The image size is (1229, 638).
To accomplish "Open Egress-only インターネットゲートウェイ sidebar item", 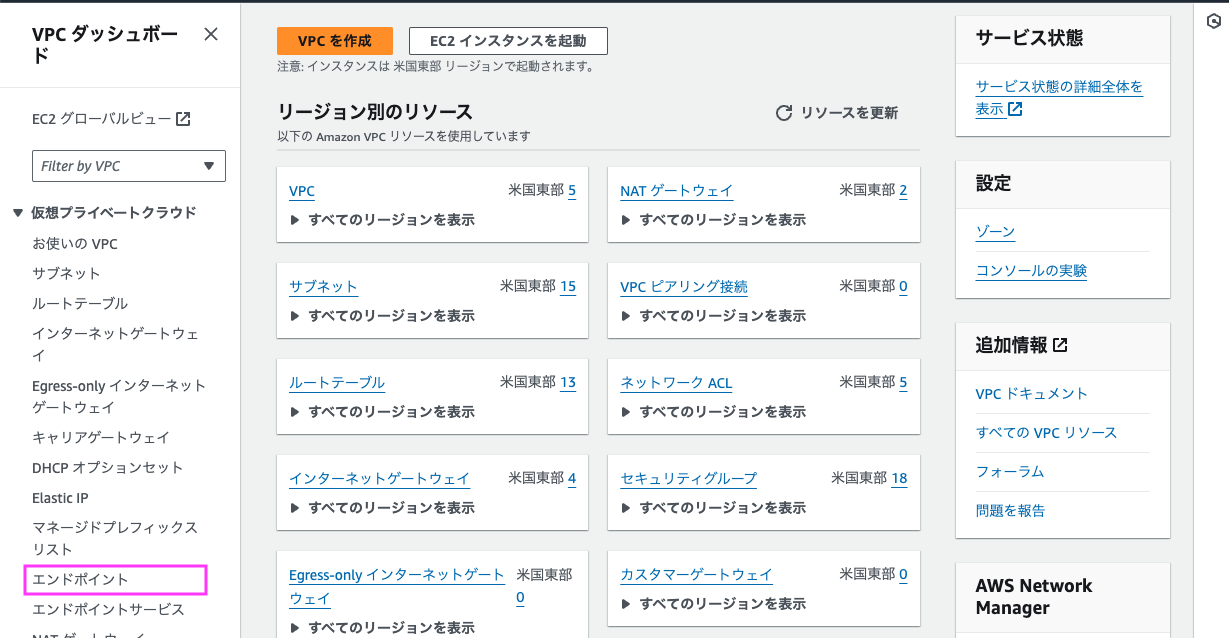I will tap(119, 396).
